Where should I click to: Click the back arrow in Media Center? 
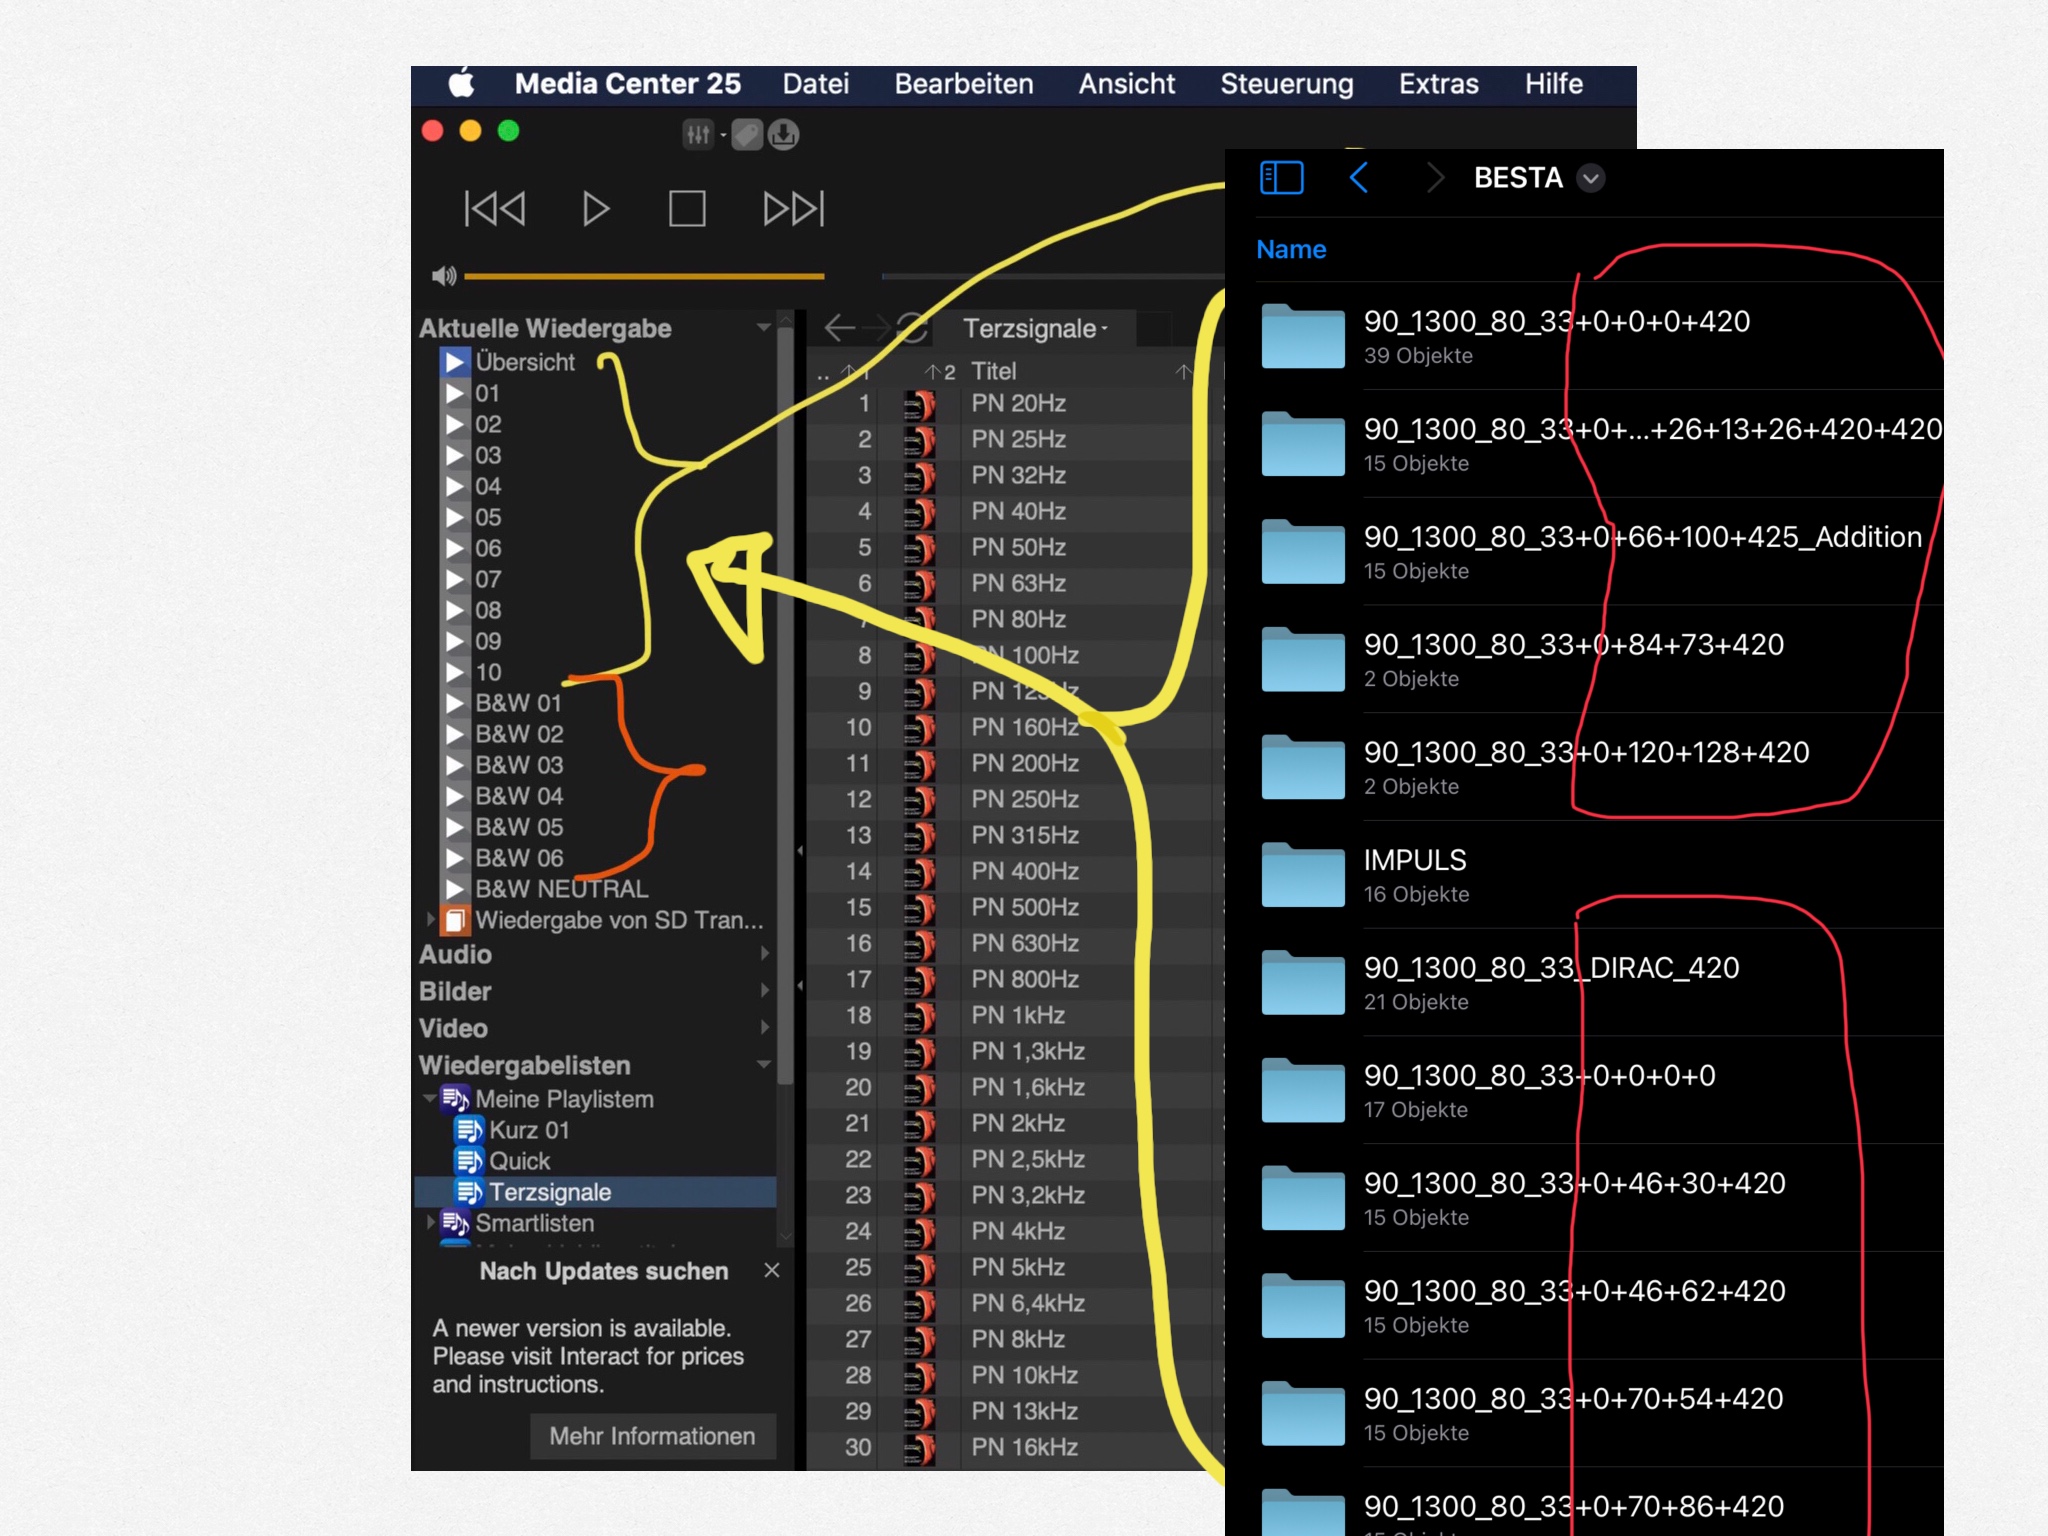(838, 327)
